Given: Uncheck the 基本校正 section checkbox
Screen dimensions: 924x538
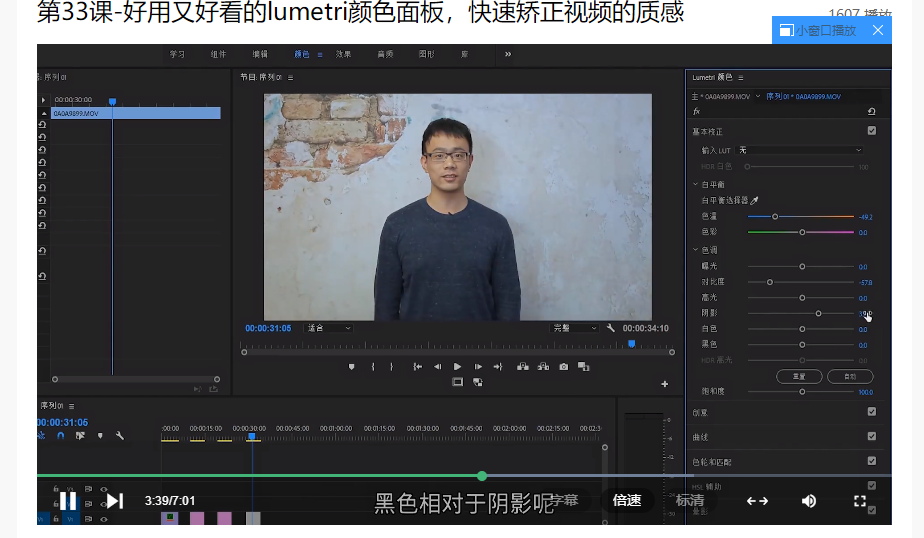Looking at the screenshot, I should coord(871,131).
